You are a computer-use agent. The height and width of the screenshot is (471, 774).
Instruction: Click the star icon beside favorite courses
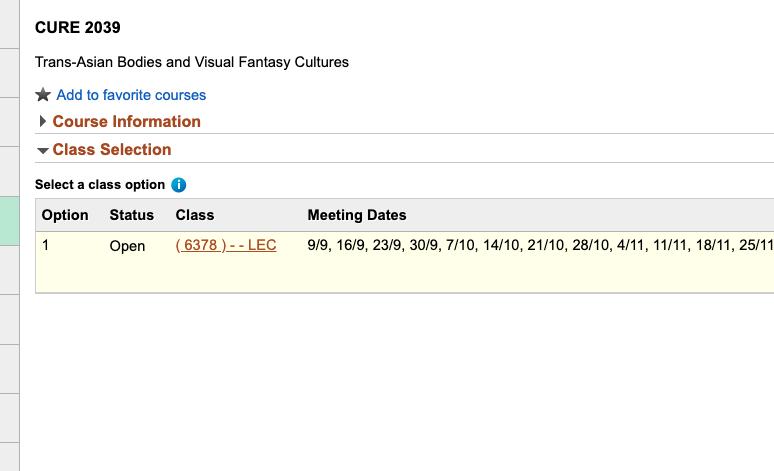pyautogui.click(x=43, y=94)
